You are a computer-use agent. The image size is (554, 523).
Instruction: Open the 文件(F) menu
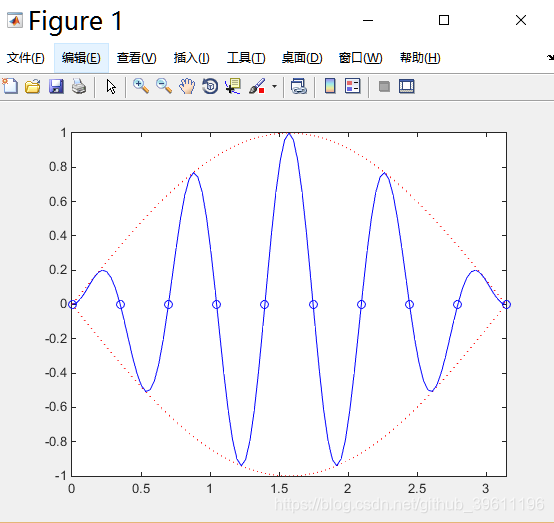click(x=25, y=58)
